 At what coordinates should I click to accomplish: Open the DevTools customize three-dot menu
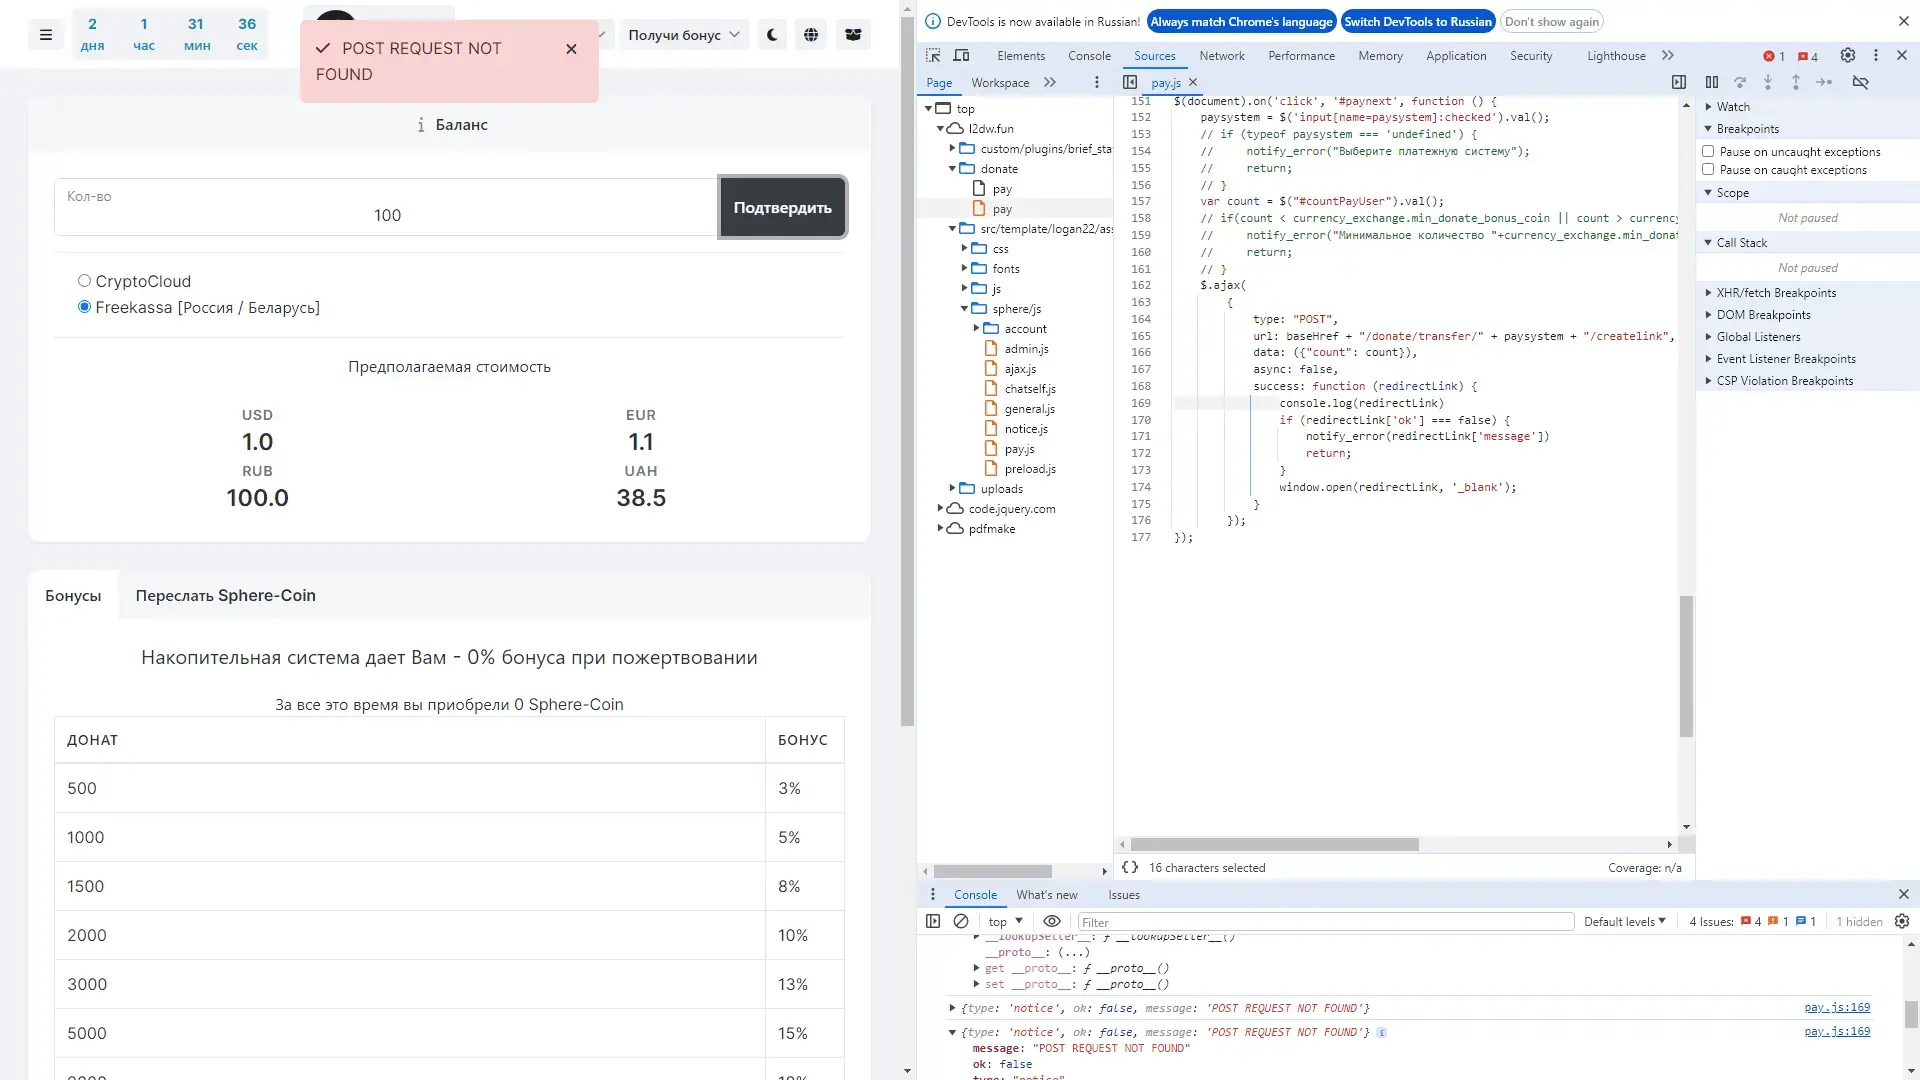tap(1876, 56)
